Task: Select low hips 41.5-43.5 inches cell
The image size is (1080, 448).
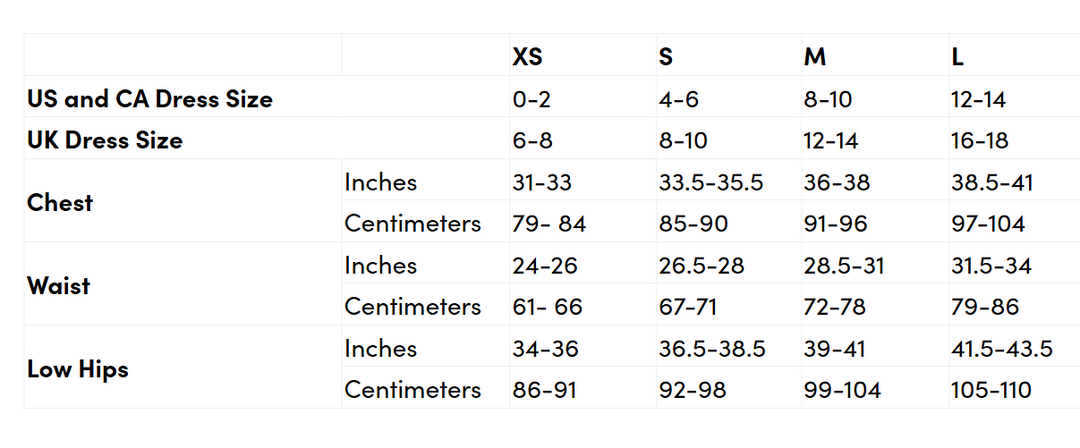Action: point(1001,348)
